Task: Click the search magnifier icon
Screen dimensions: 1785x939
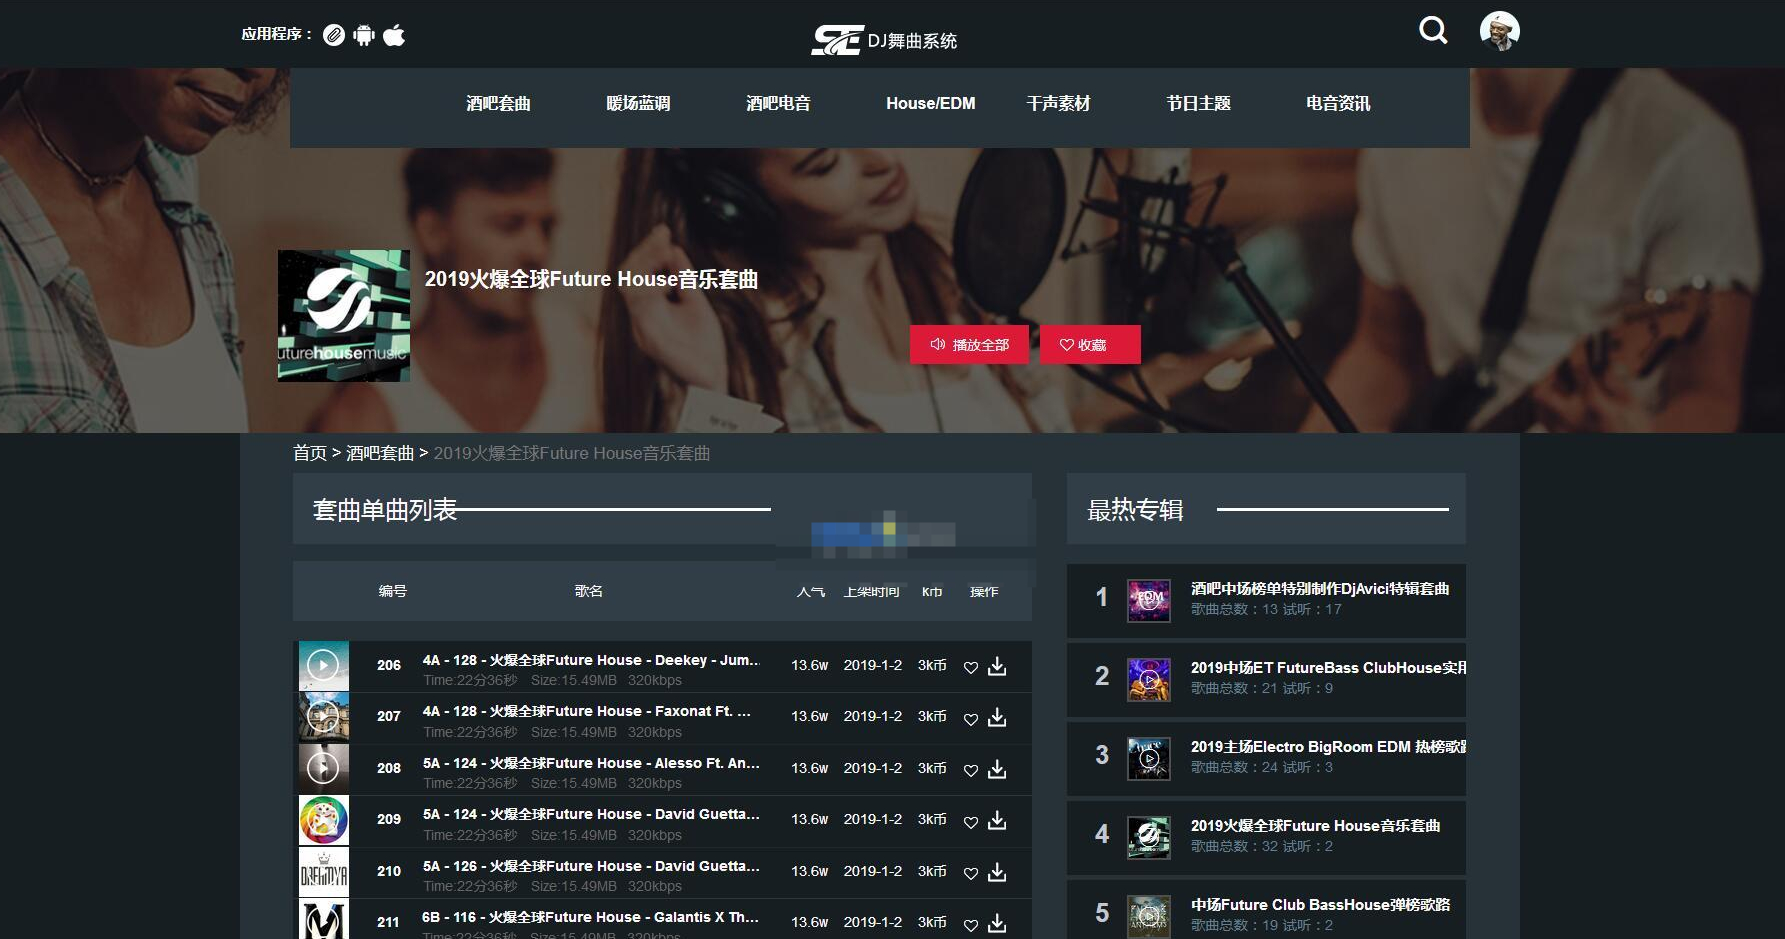Action: click(1433, 31)
